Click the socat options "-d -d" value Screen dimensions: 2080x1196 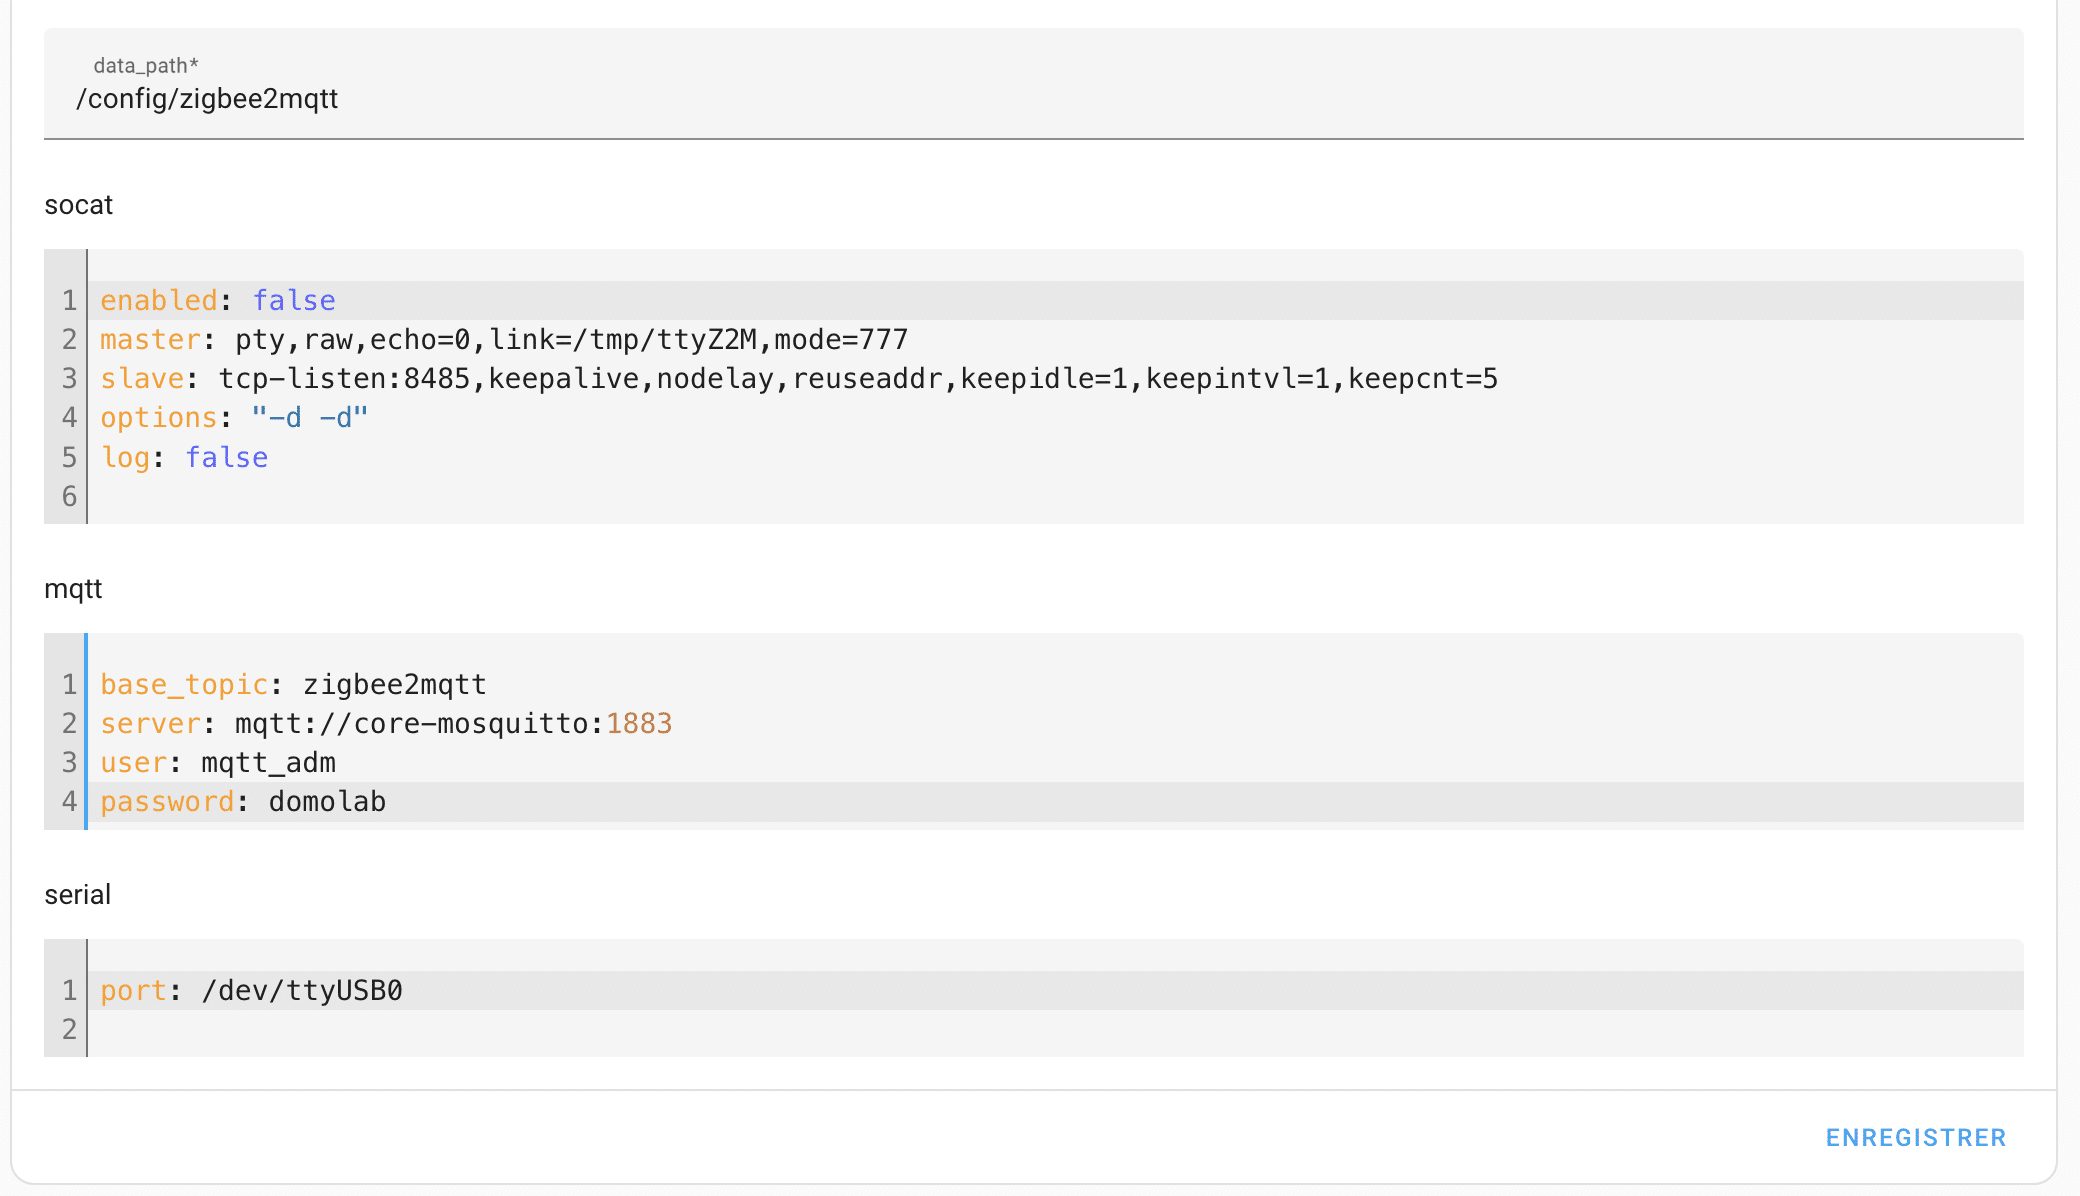coord(310,418)
